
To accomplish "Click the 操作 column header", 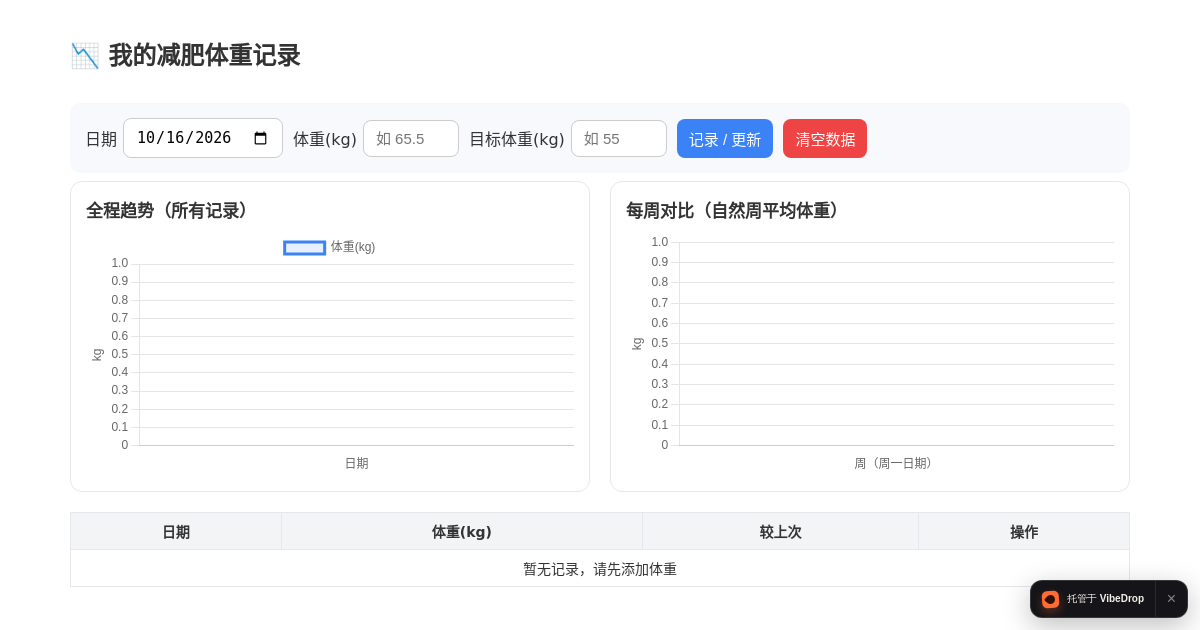I will pyautogui.click(x=1024, y=532).
